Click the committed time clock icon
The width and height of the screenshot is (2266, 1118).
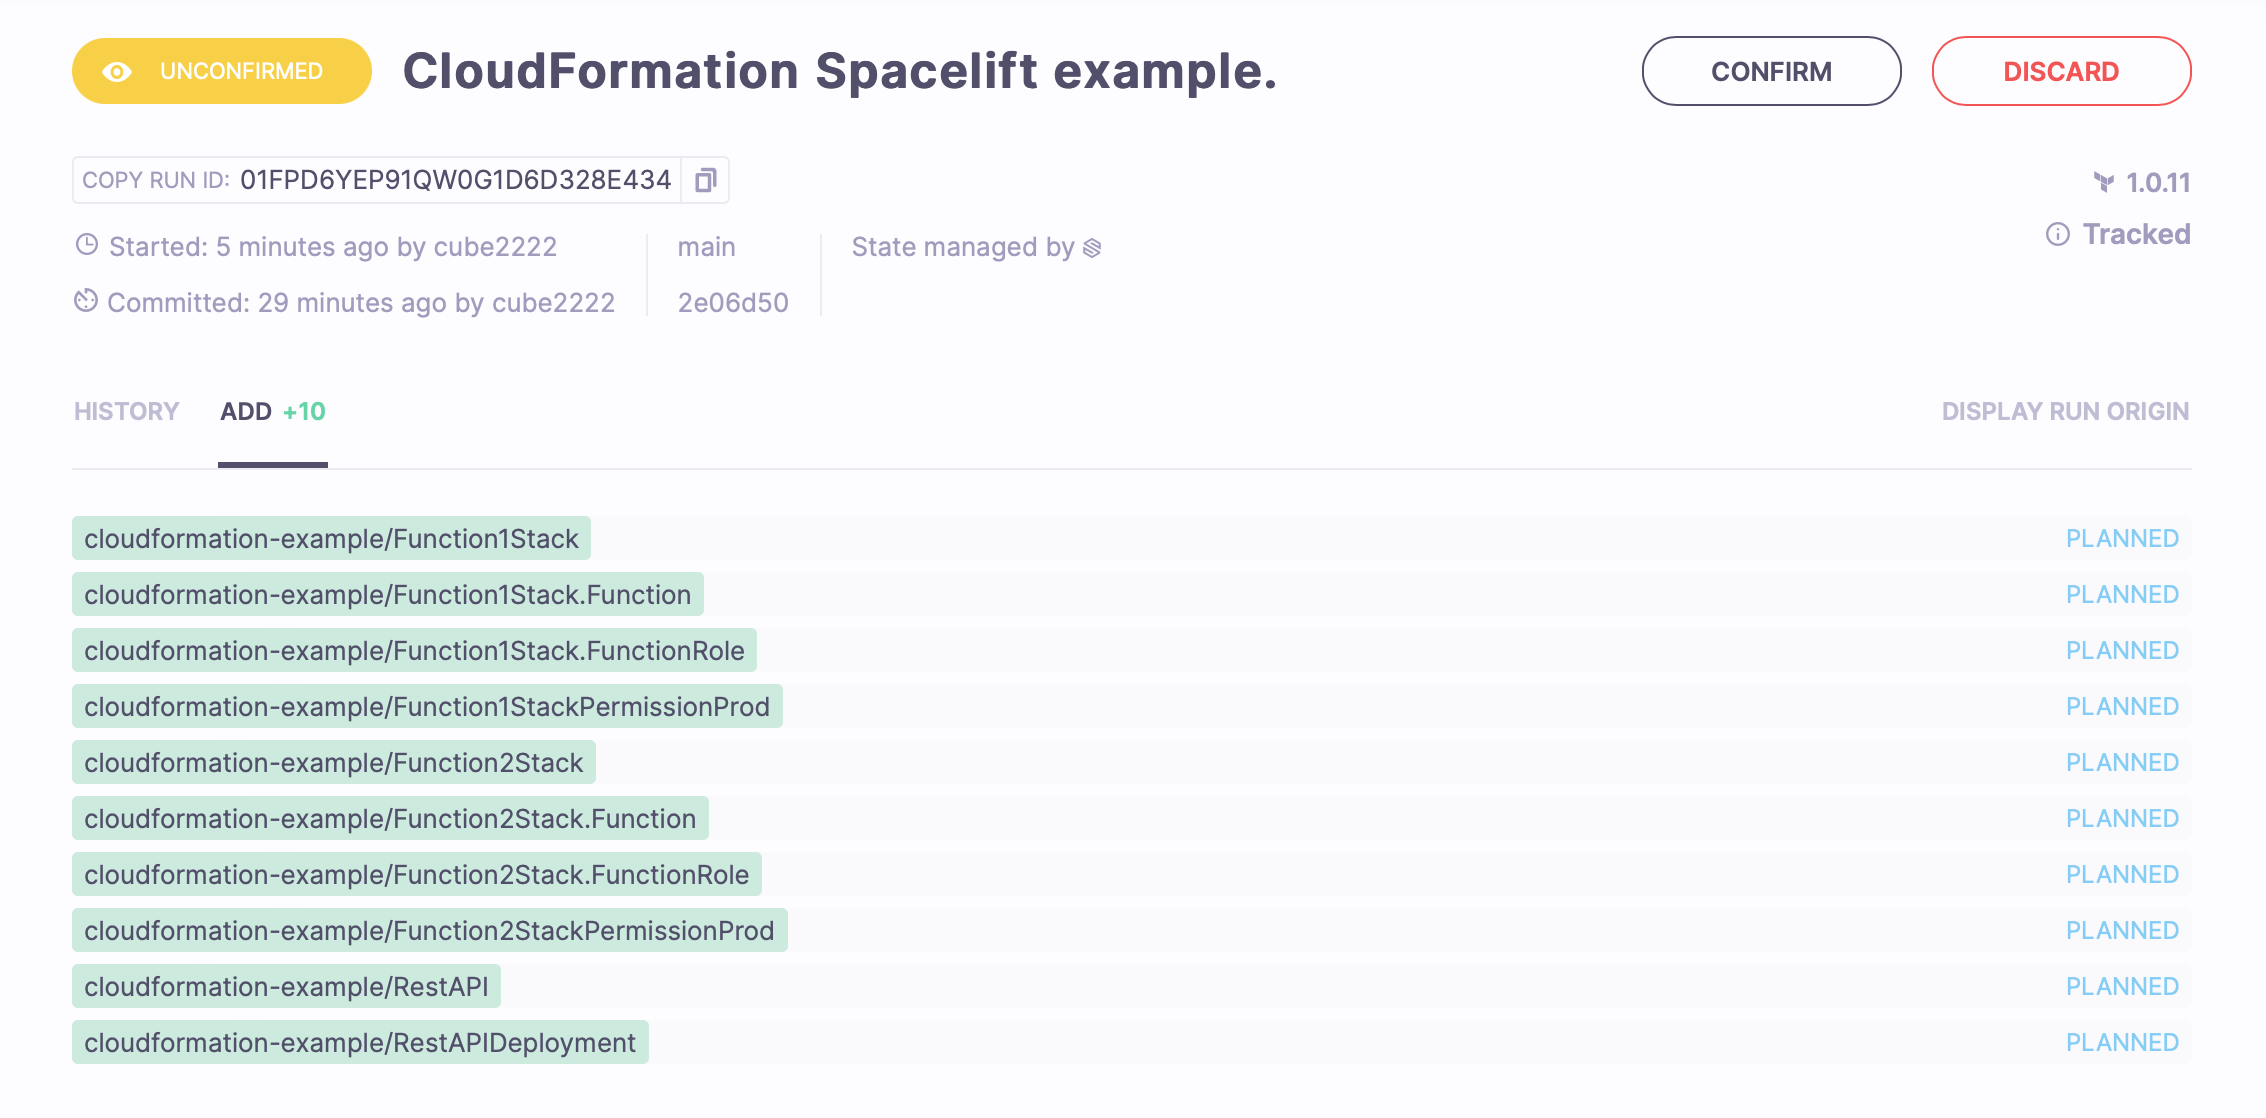point(84,302)
